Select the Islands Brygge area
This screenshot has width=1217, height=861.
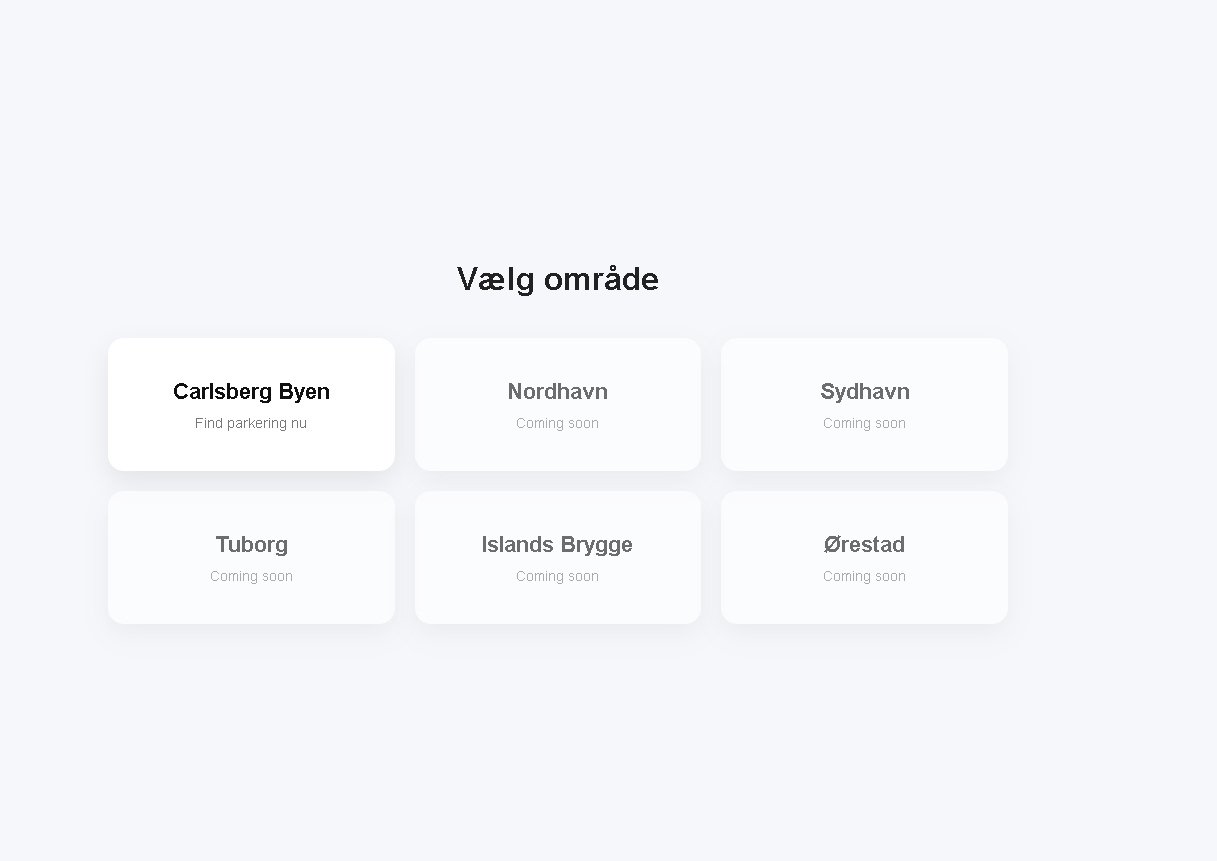click(557, 557)
